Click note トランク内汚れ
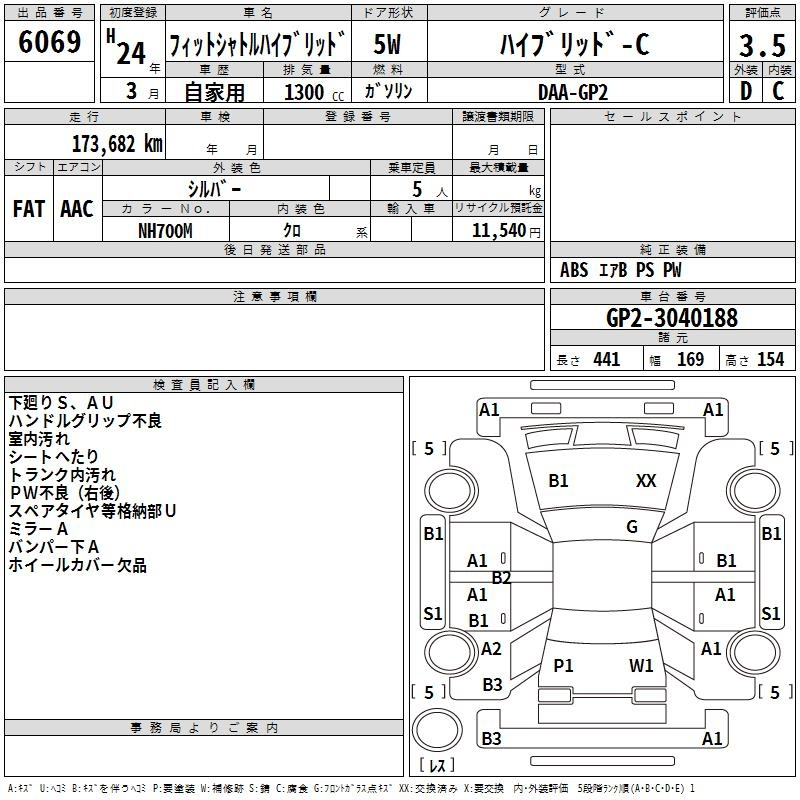This screenshot has width=800, height=800. pyautogui.click(x=62, y=474)
